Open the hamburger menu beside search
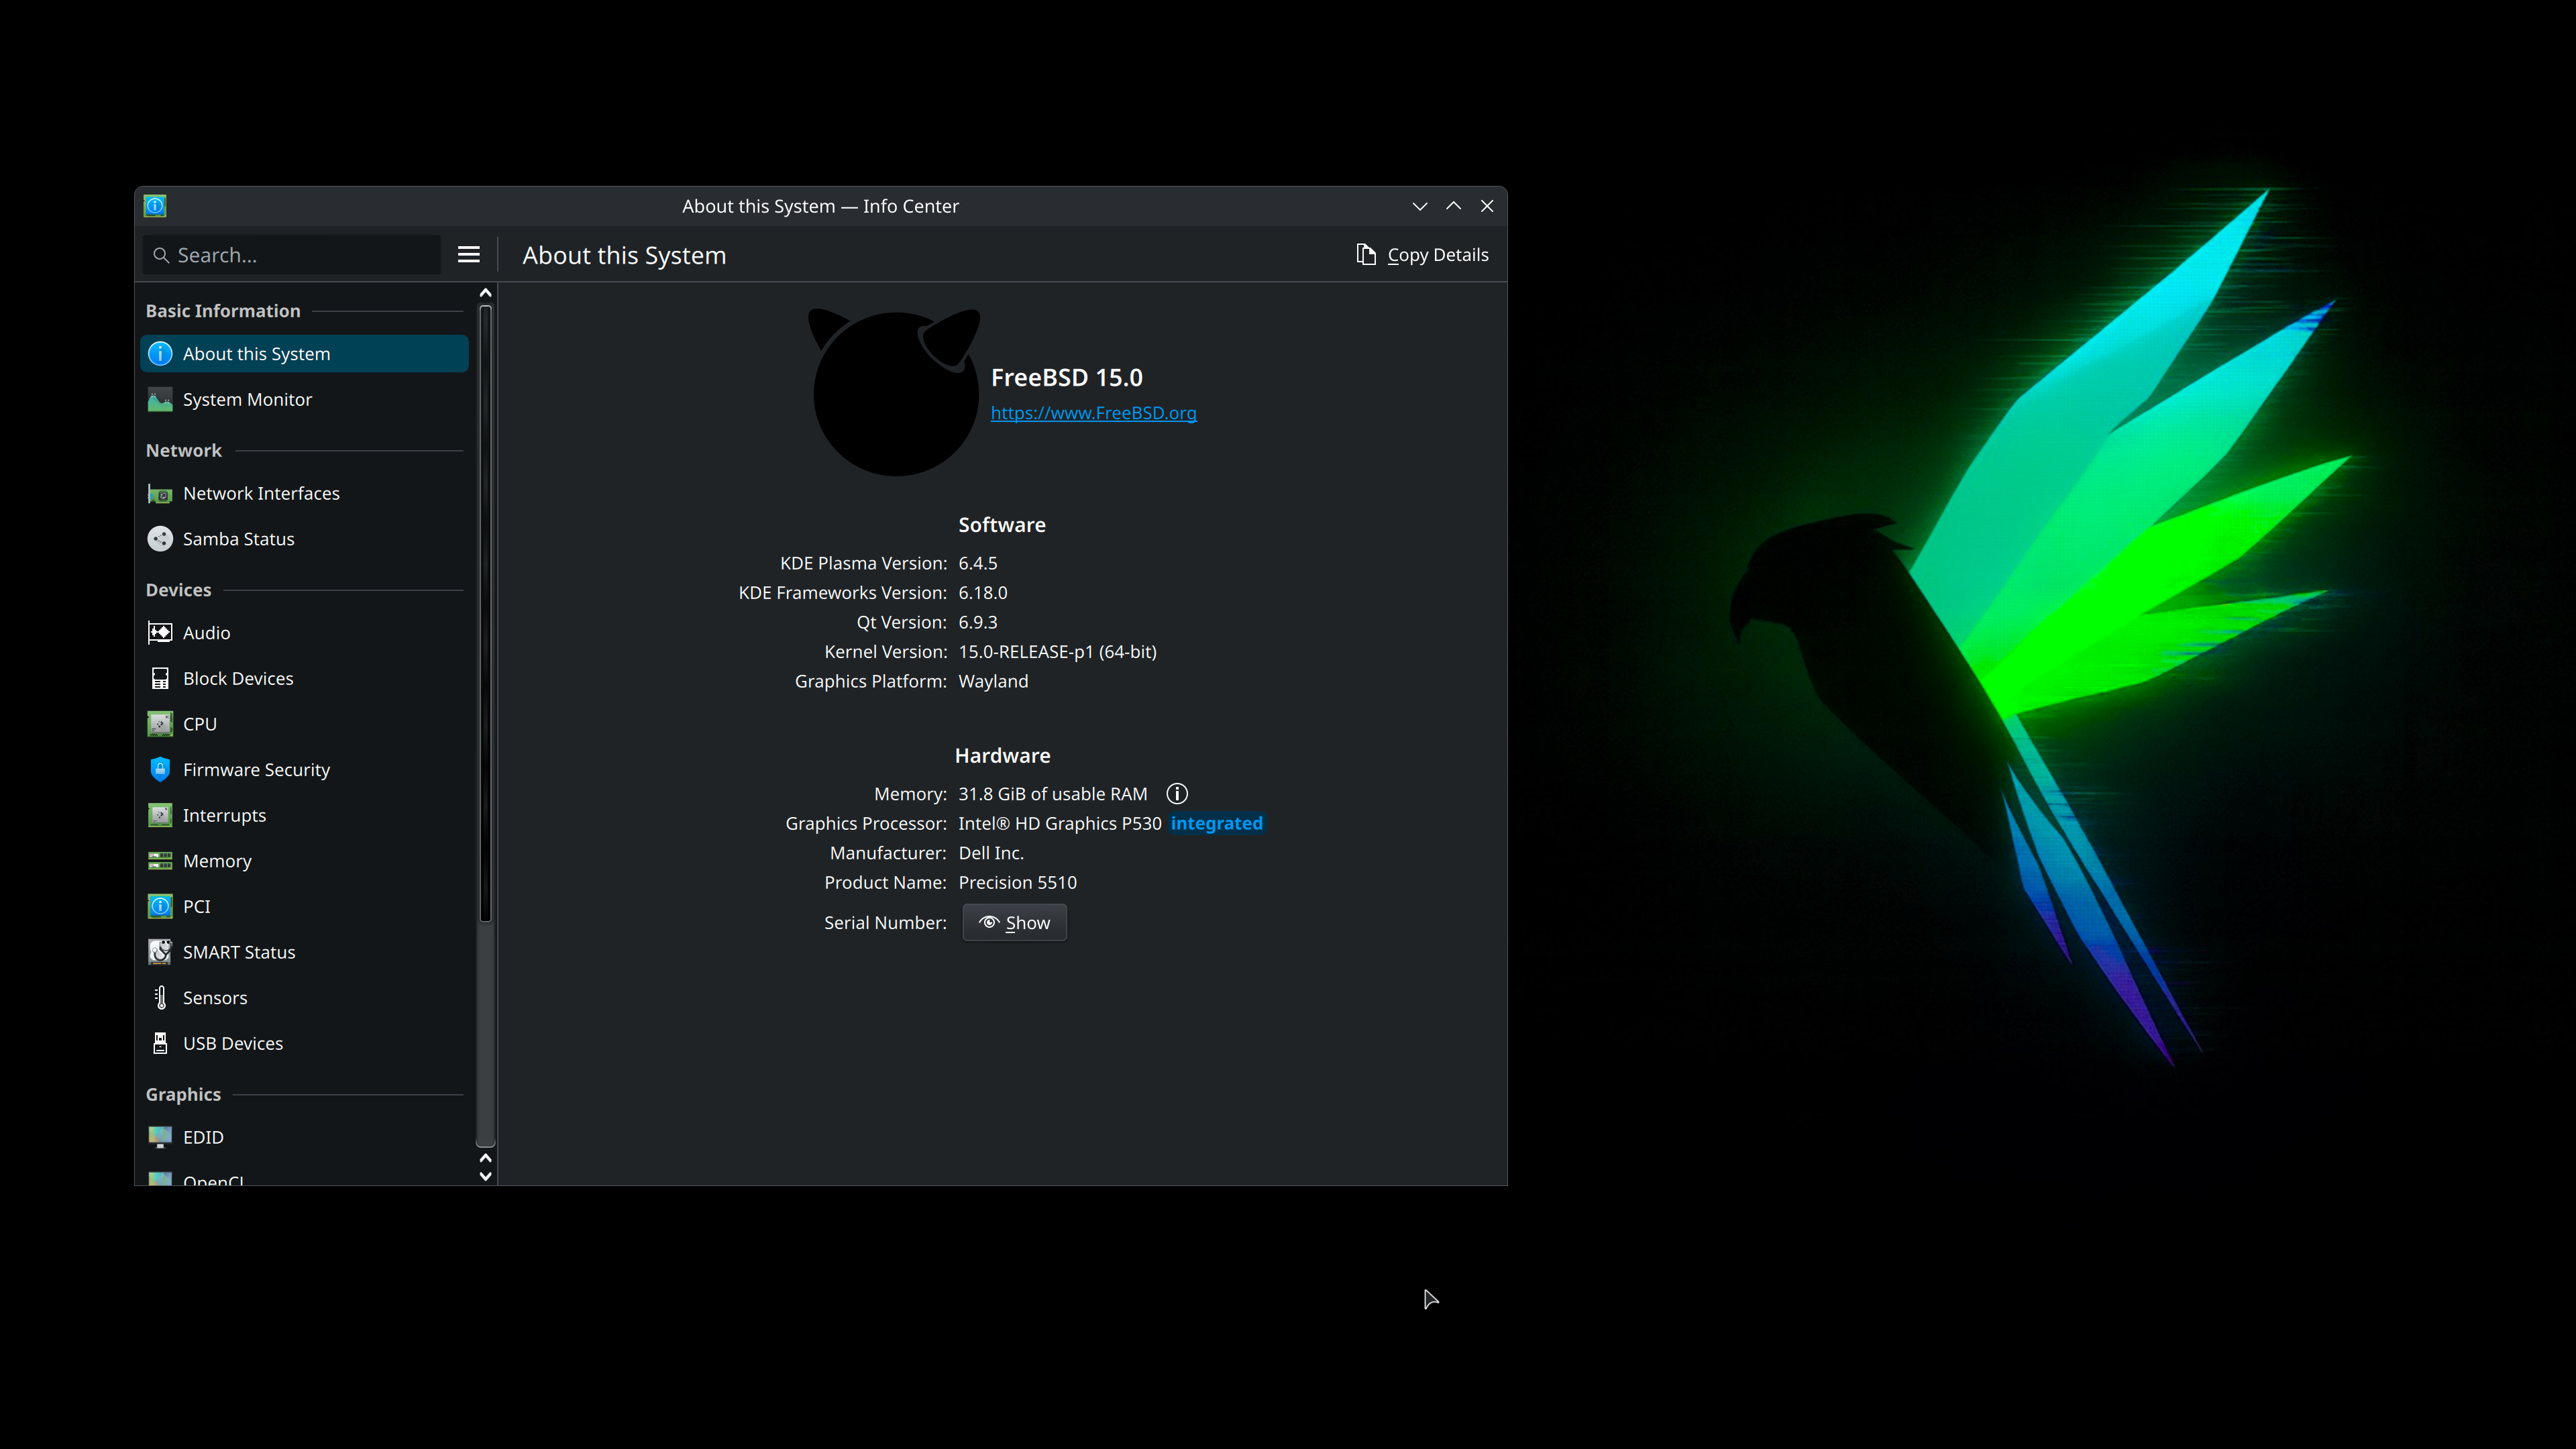Viewport: 2576px width, 1449px height. (468, 255)
